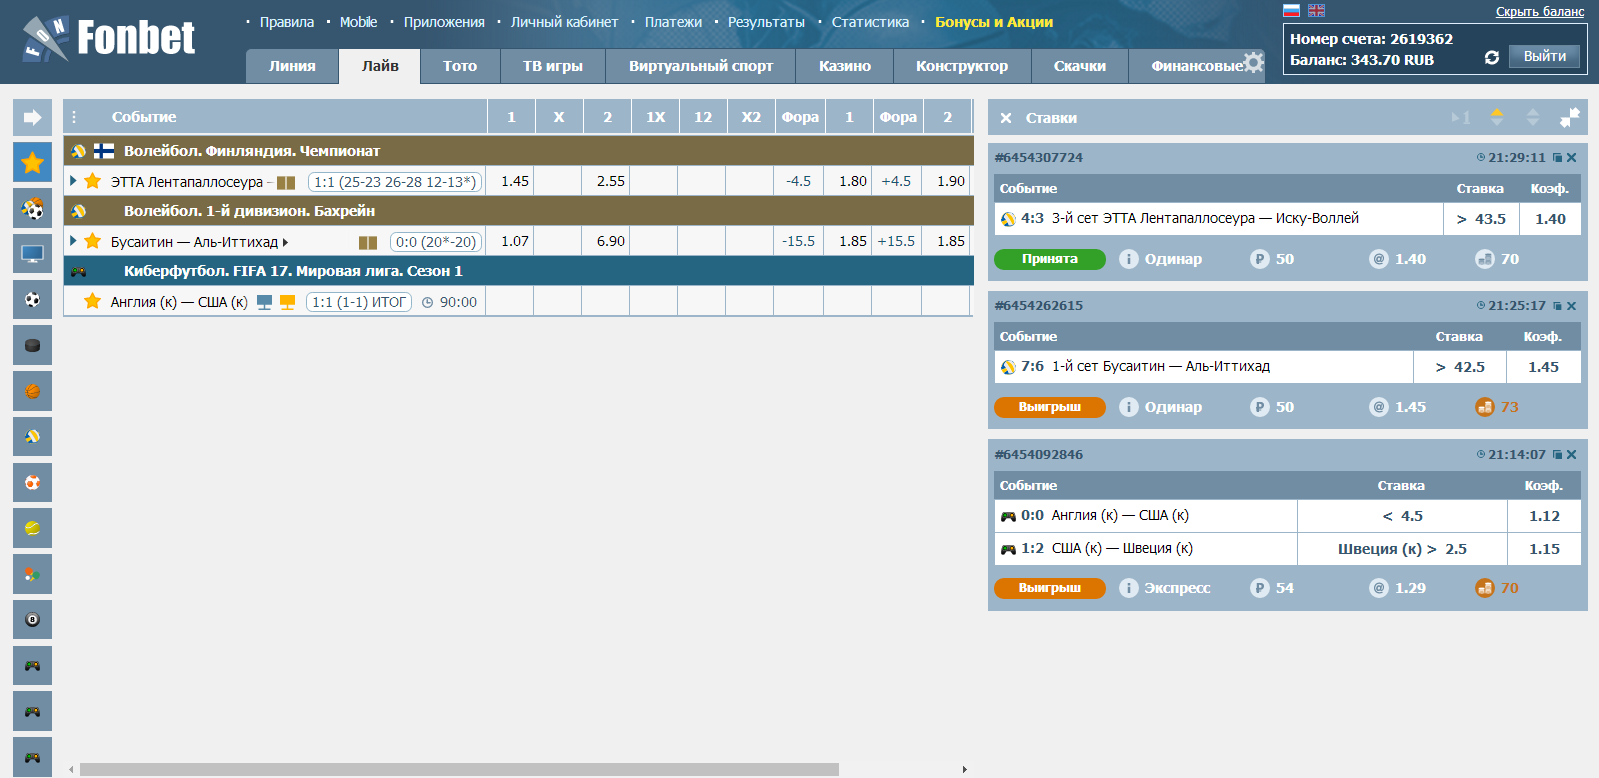The width and height of the screenshot is (1599, 778).
Task: Click the monitor broadcast icon in sidebar
Action: [32, 254]
